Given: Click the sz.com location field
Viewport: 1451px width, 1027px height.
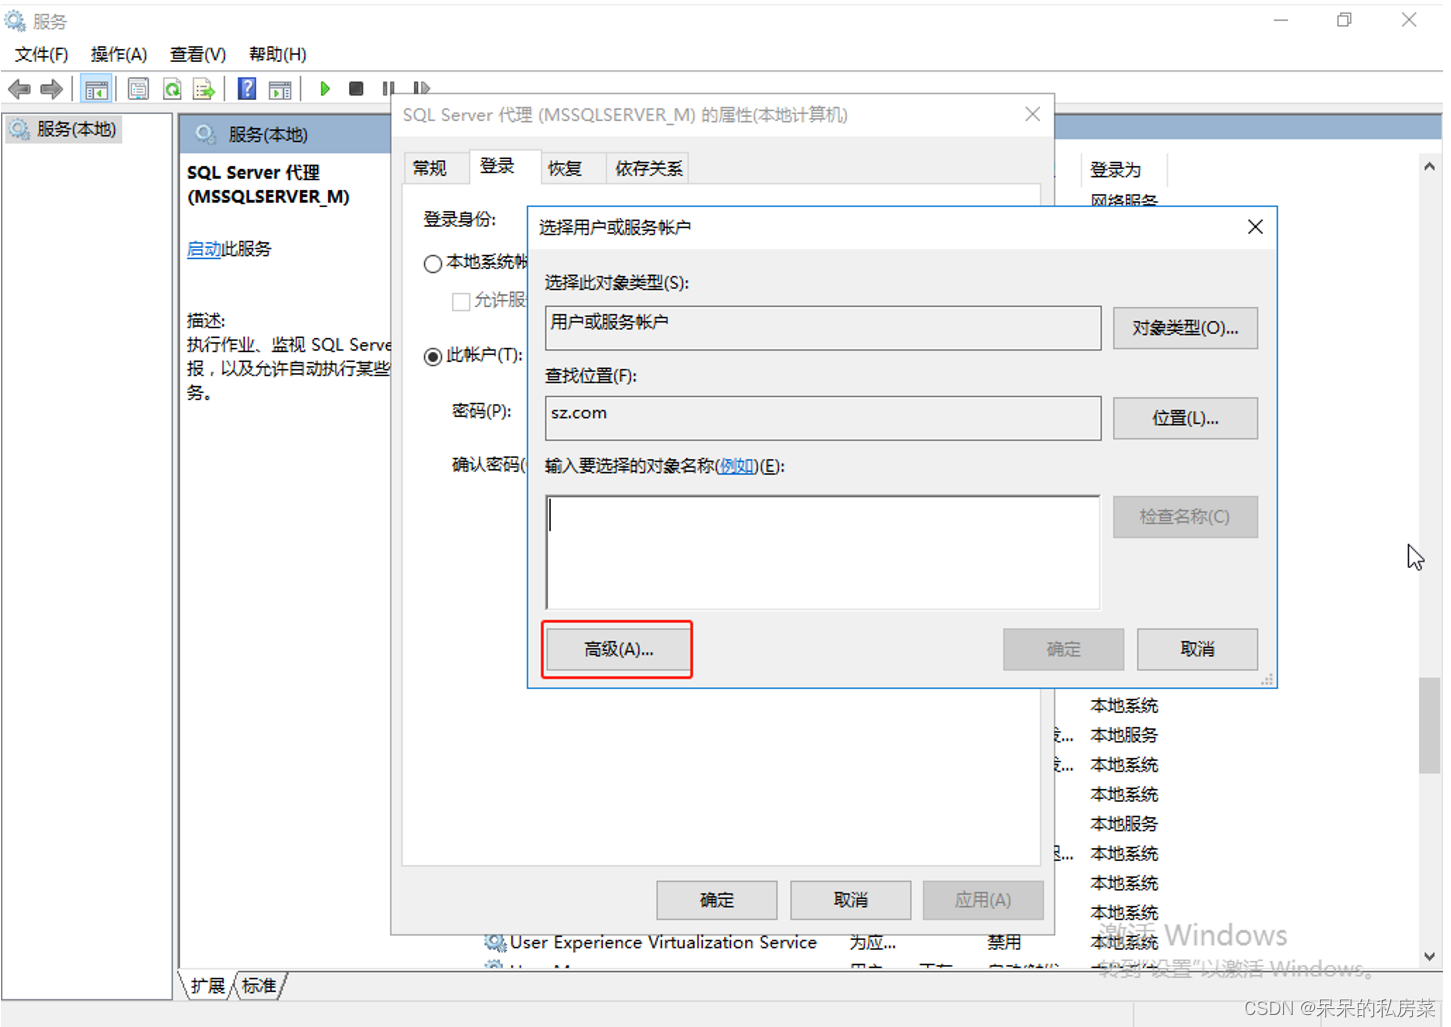Looking at the screenshot, I should point(823,418).
